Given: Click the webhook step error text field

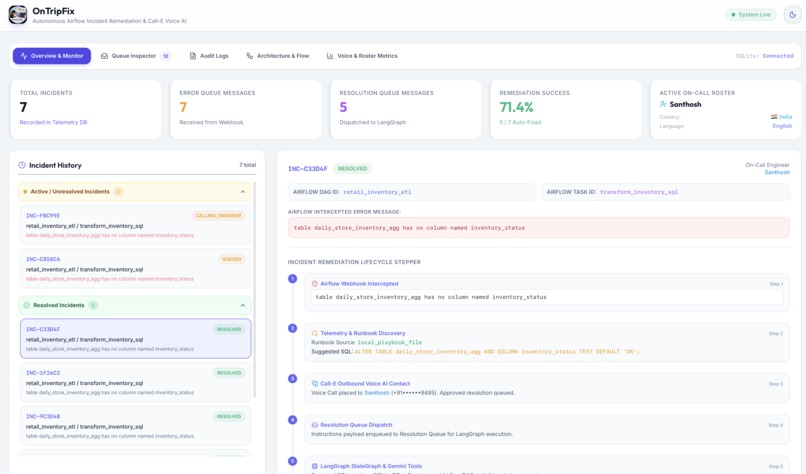Looking at the screenshot, I should tap(547, 297).
